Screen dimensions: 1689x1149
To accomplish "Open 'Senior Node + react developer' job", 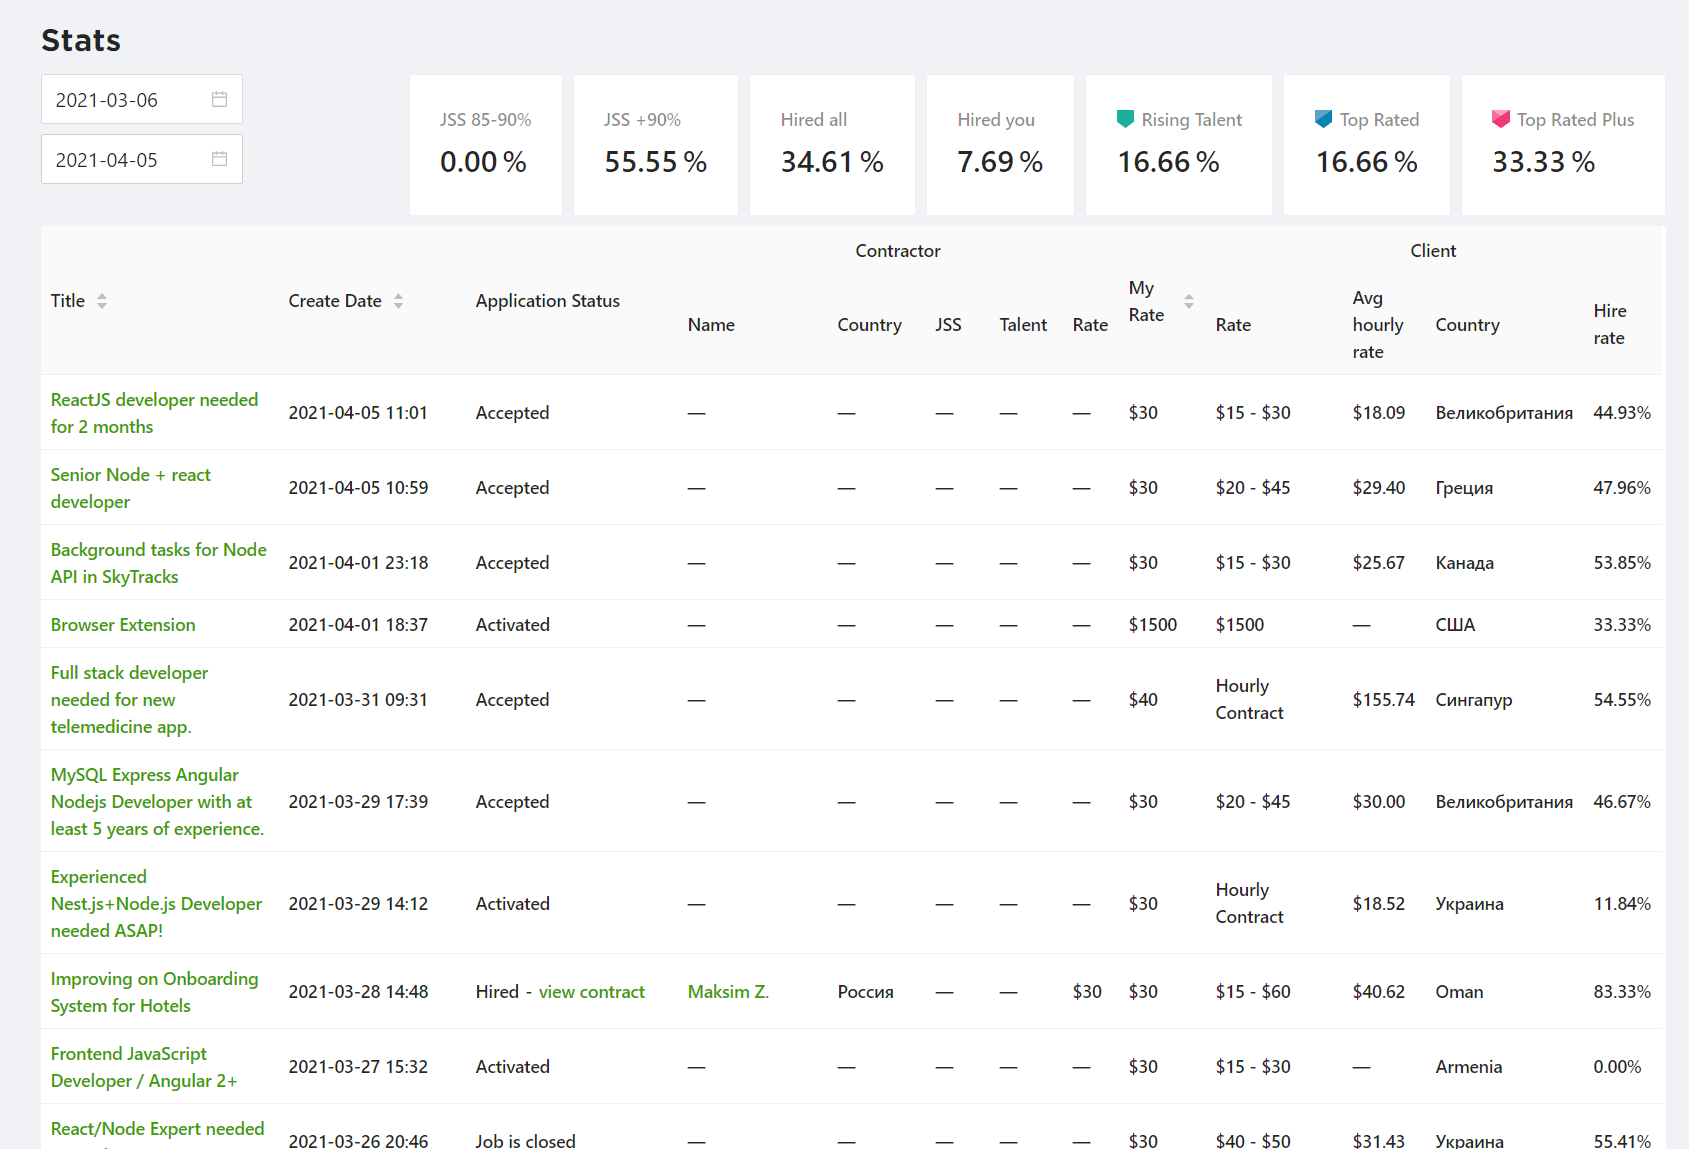I will click(x=131, y=488).
